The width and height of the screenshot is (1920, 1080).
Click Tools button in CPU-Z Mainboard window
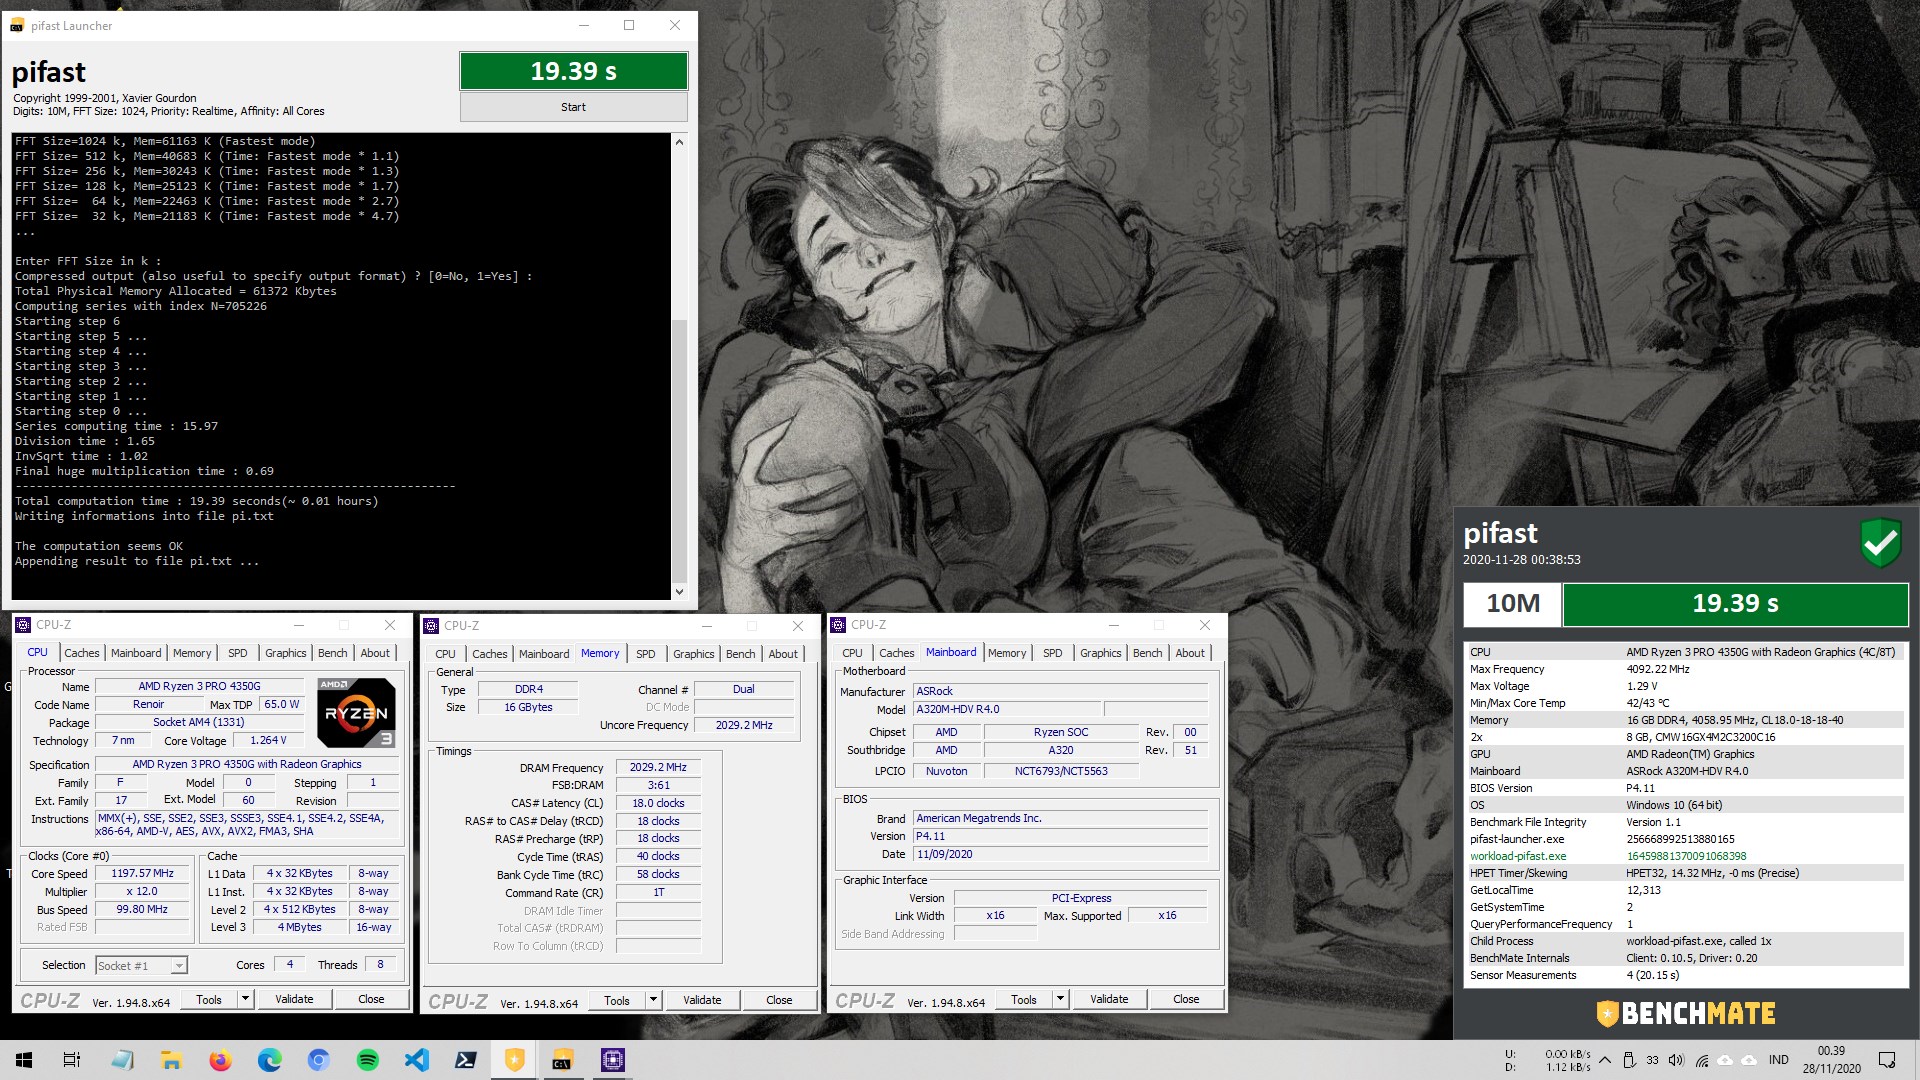(1024, 999)
